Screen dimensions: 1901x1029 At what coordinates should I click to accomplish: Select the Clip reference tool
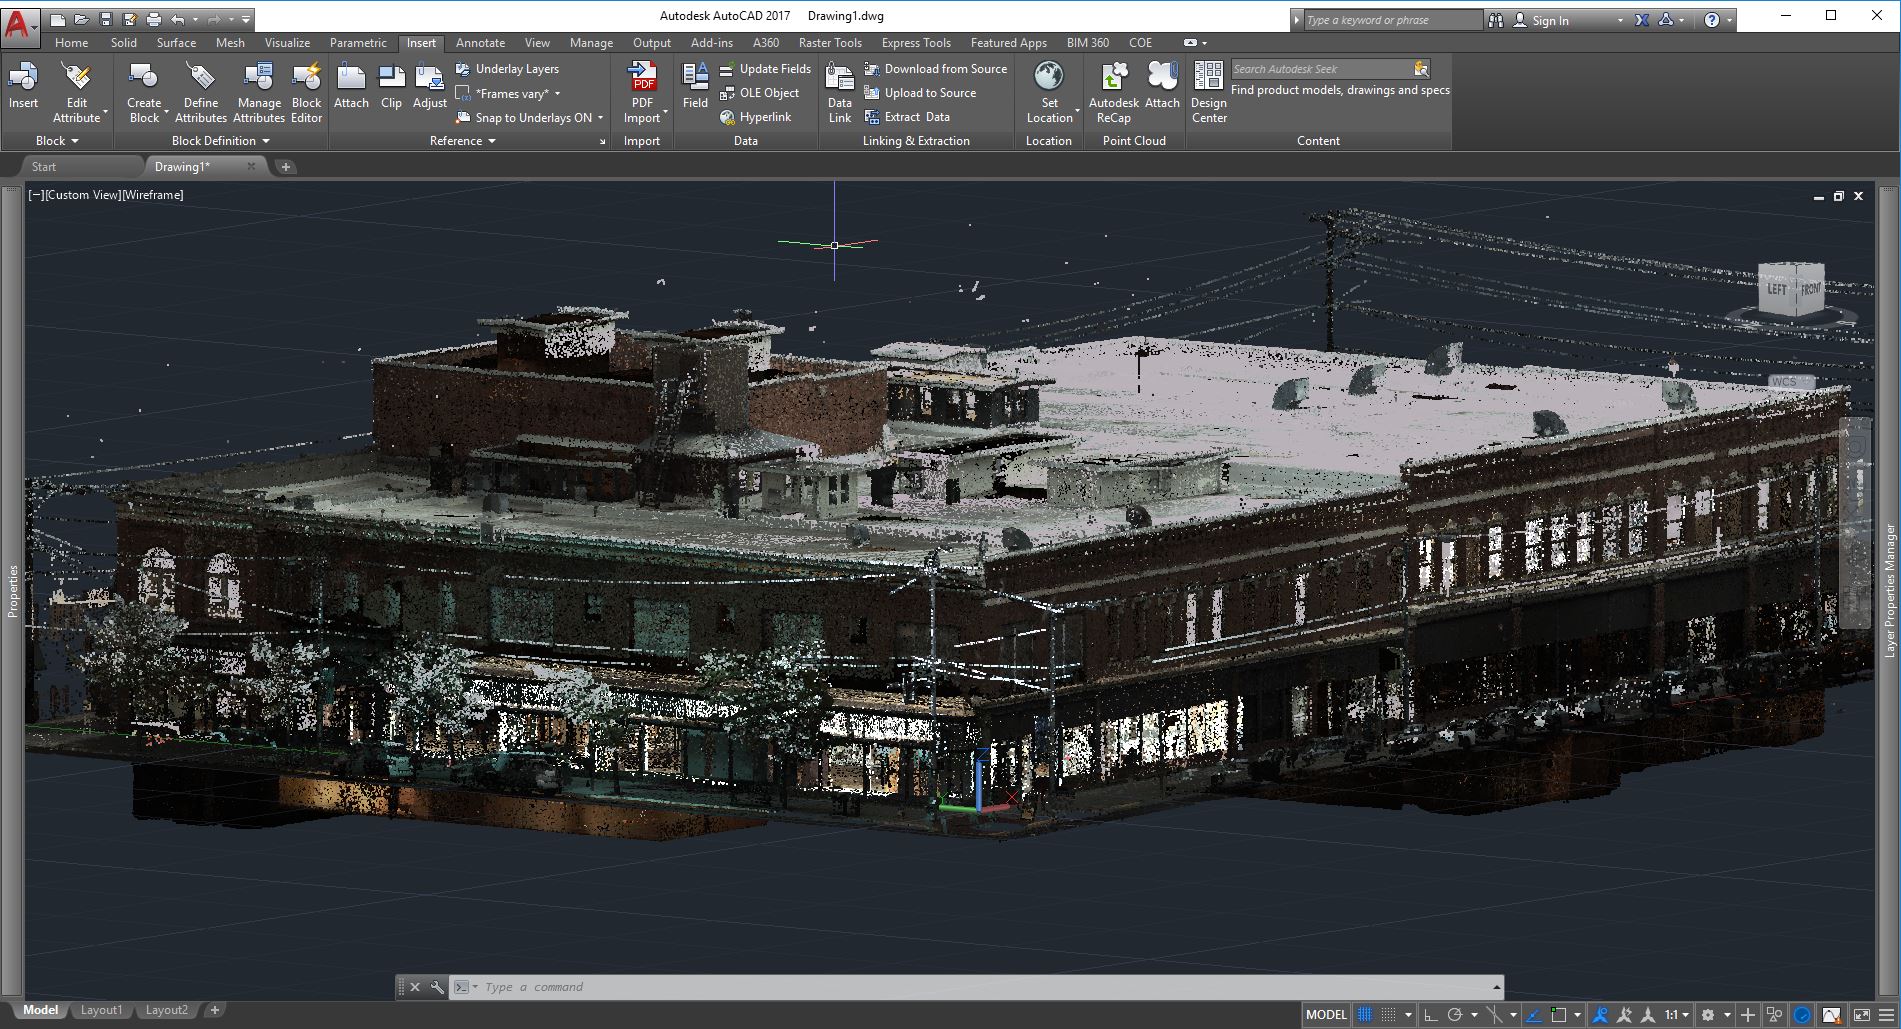tap(391, 85)
